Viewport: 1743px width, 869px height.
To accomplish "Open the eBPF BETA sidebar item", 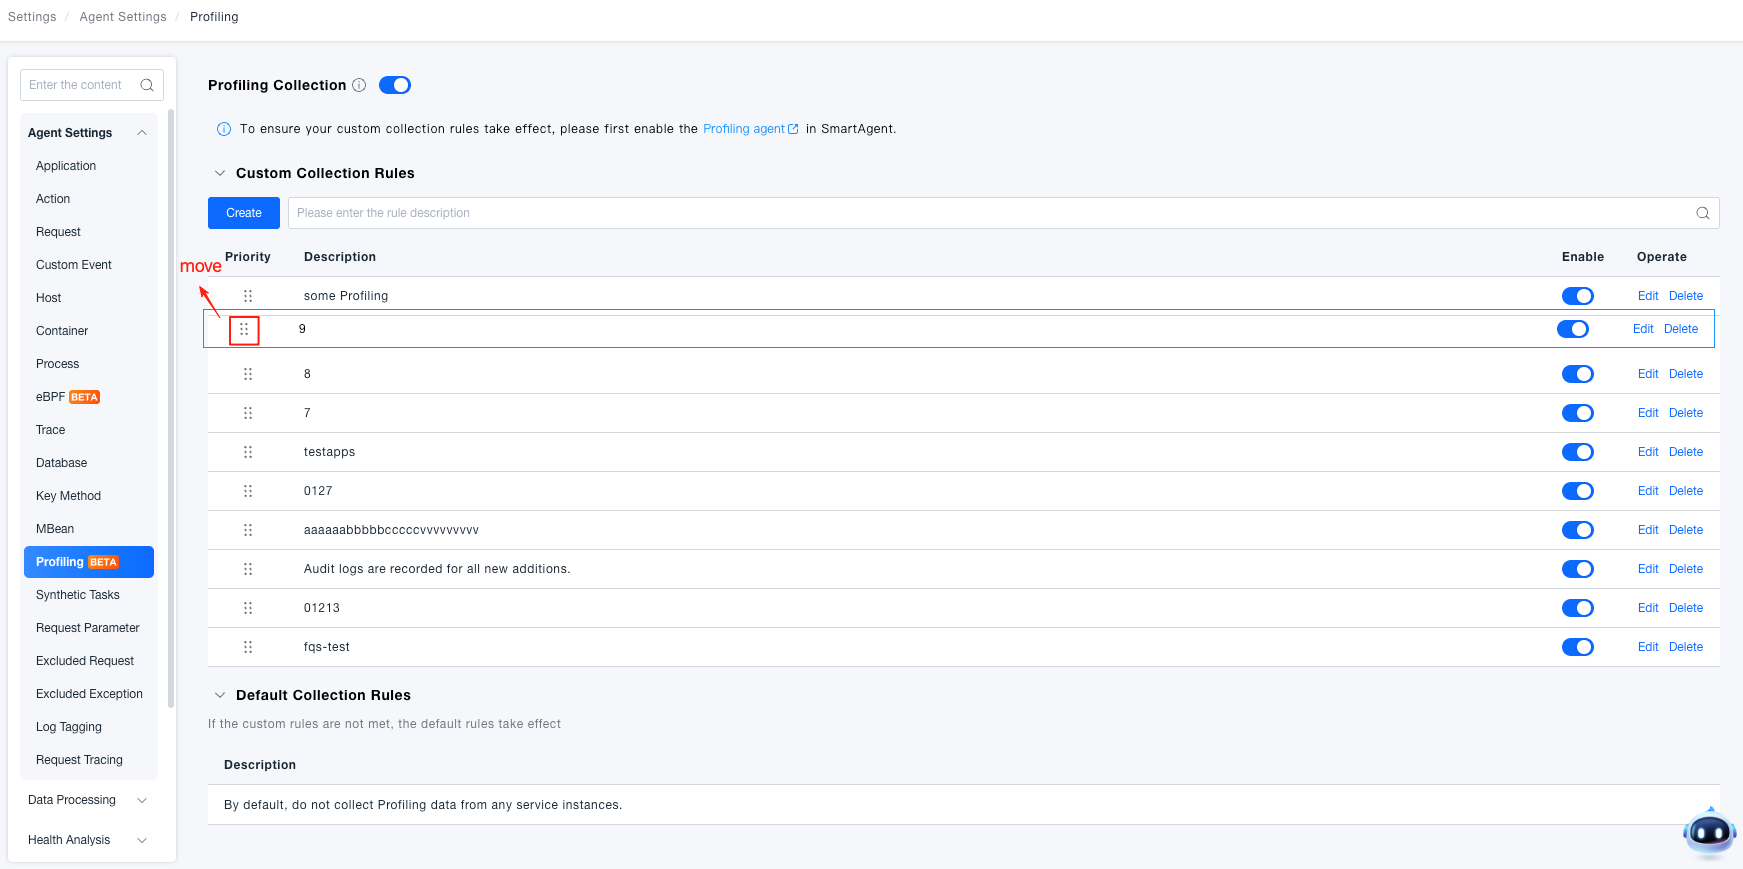I will (68, 397).
